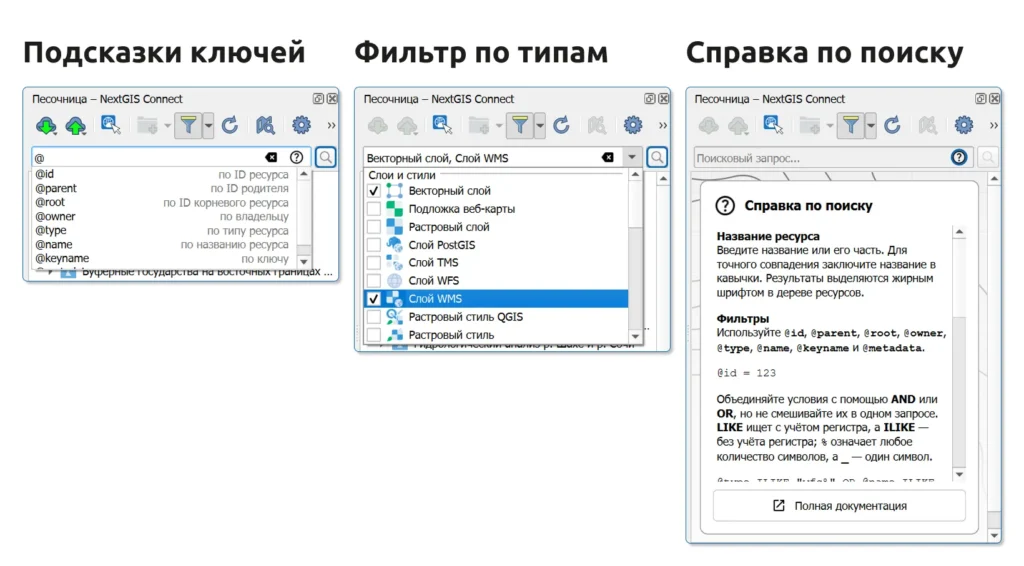The image size is (1024, 566).
Task: Clear the '@' search text in the left panel
Action: [271, 157]
